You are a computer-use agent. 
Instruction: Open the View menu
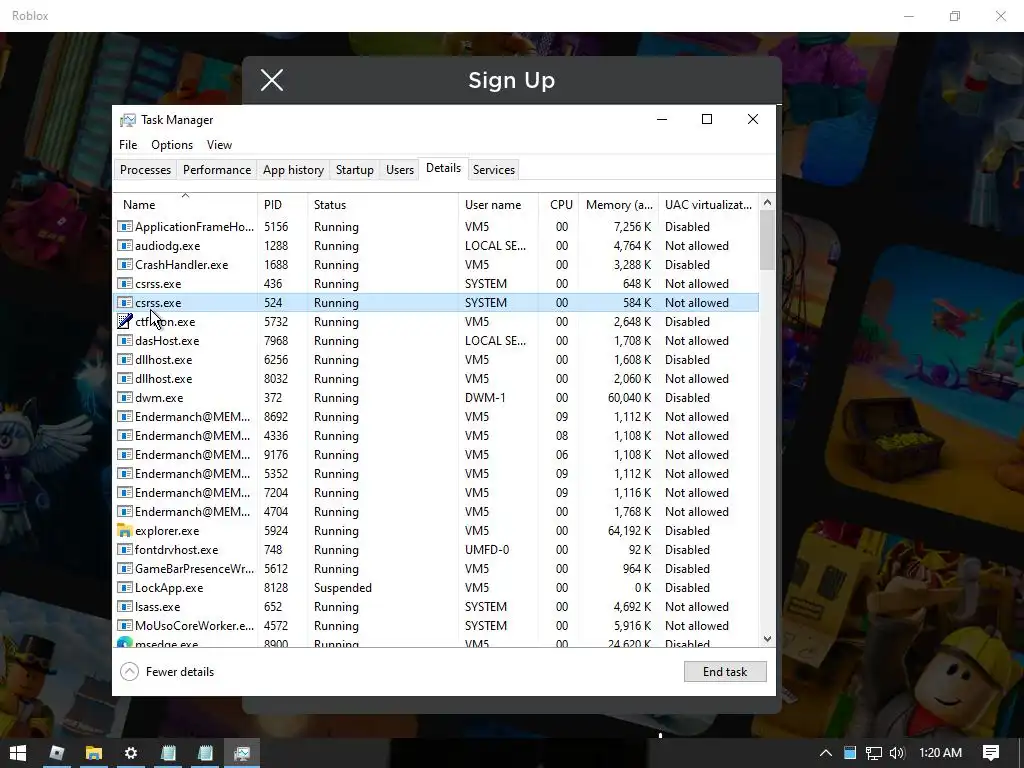coord(219,145)
